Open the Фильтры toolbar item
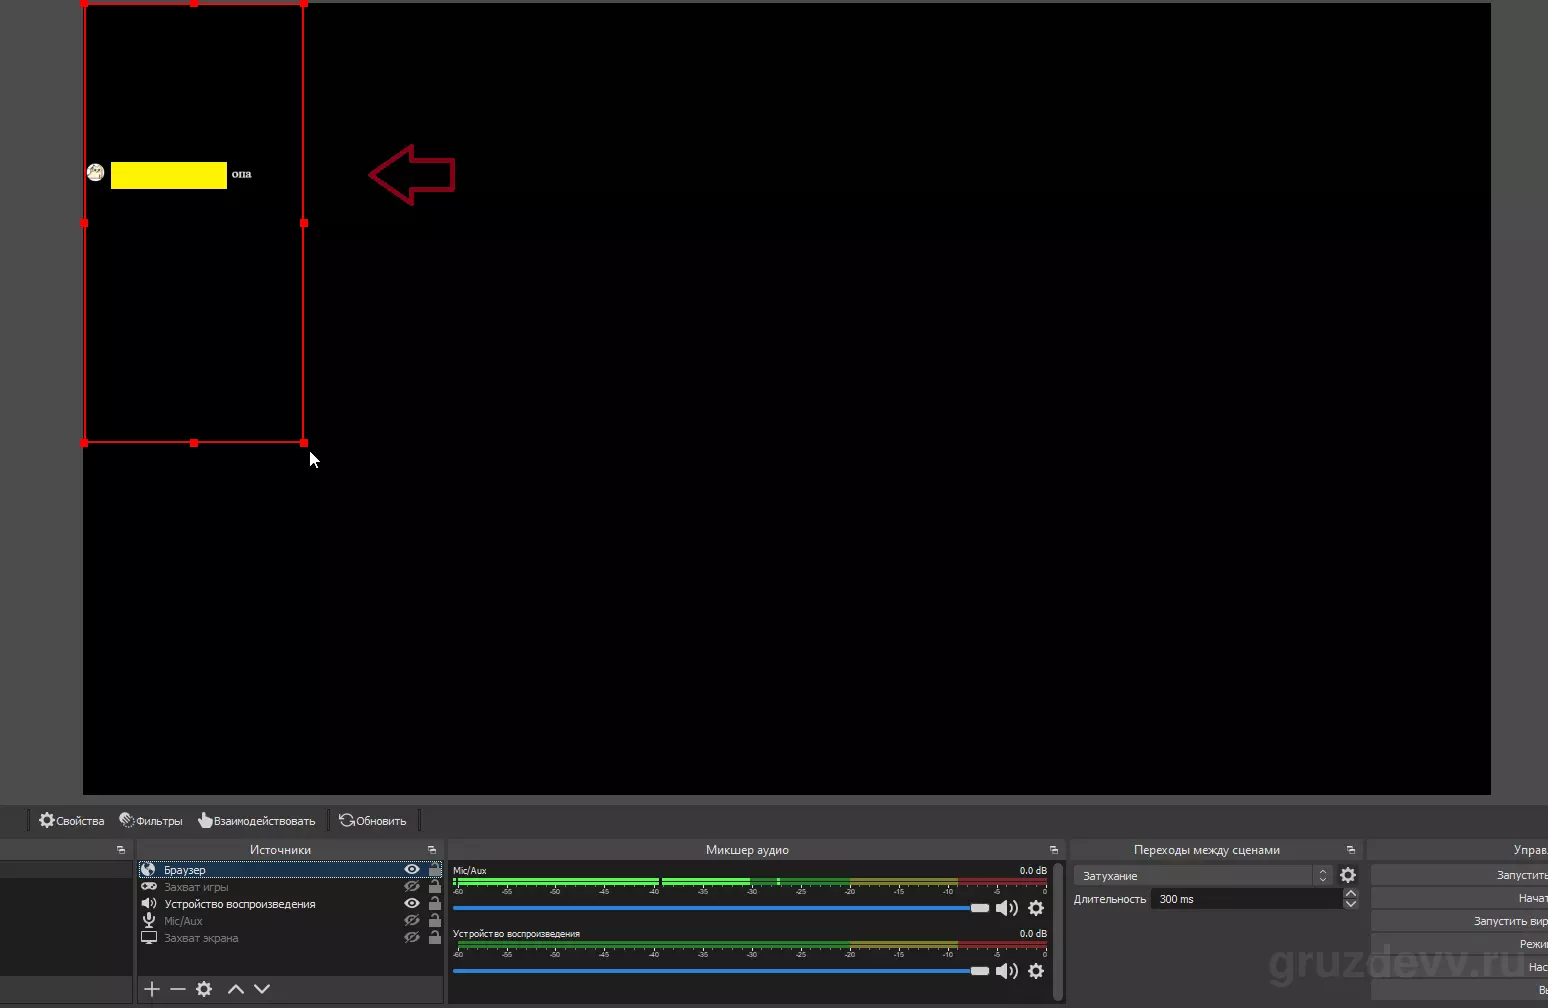The width and height of the screenshot is (1548, 1008). 151,821
